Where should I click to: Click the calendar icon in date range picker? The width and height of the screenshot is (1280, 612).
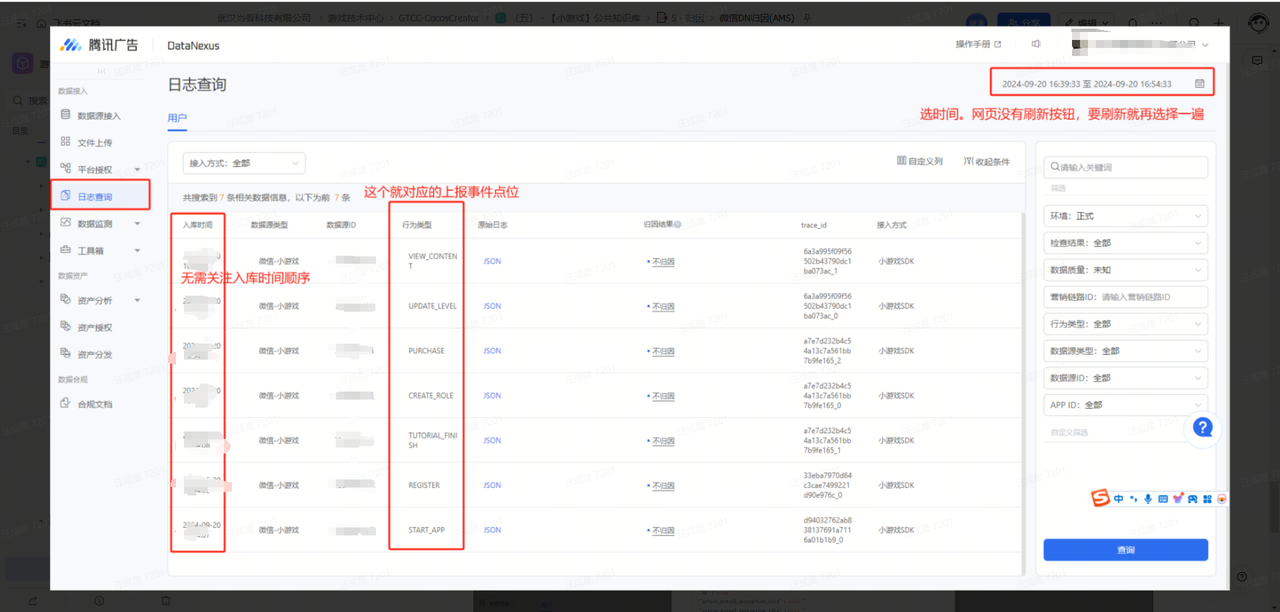pos(1199,84)
